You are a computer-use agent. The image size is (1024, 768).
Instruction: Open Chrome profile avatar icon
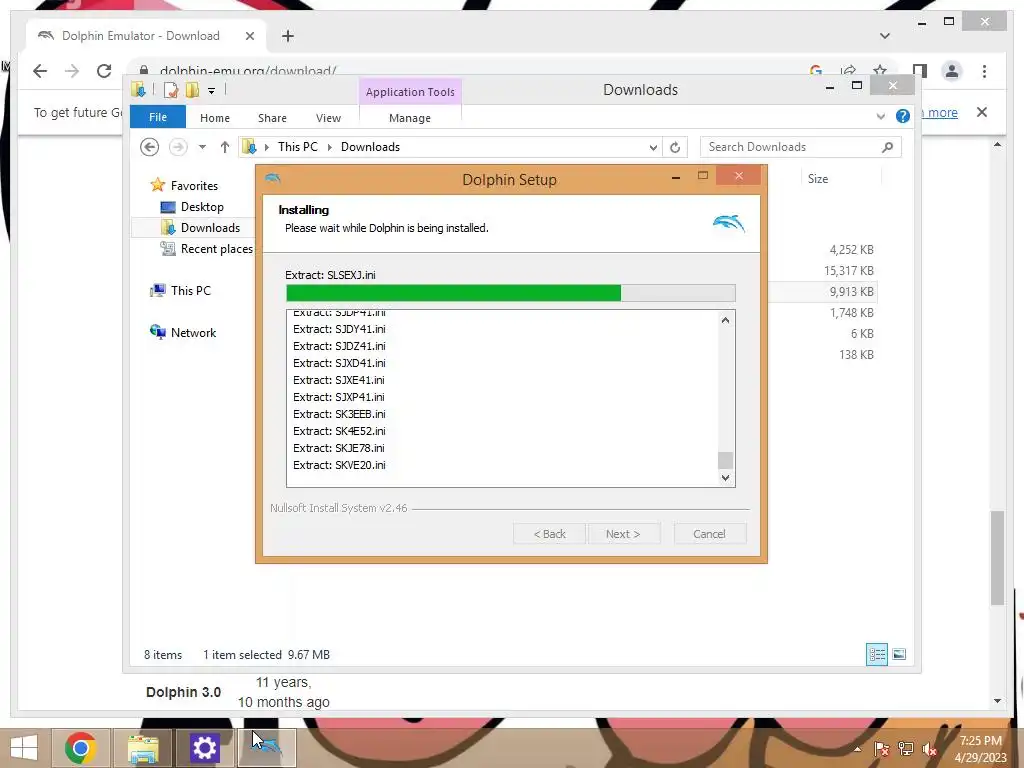tap(952, 71)
